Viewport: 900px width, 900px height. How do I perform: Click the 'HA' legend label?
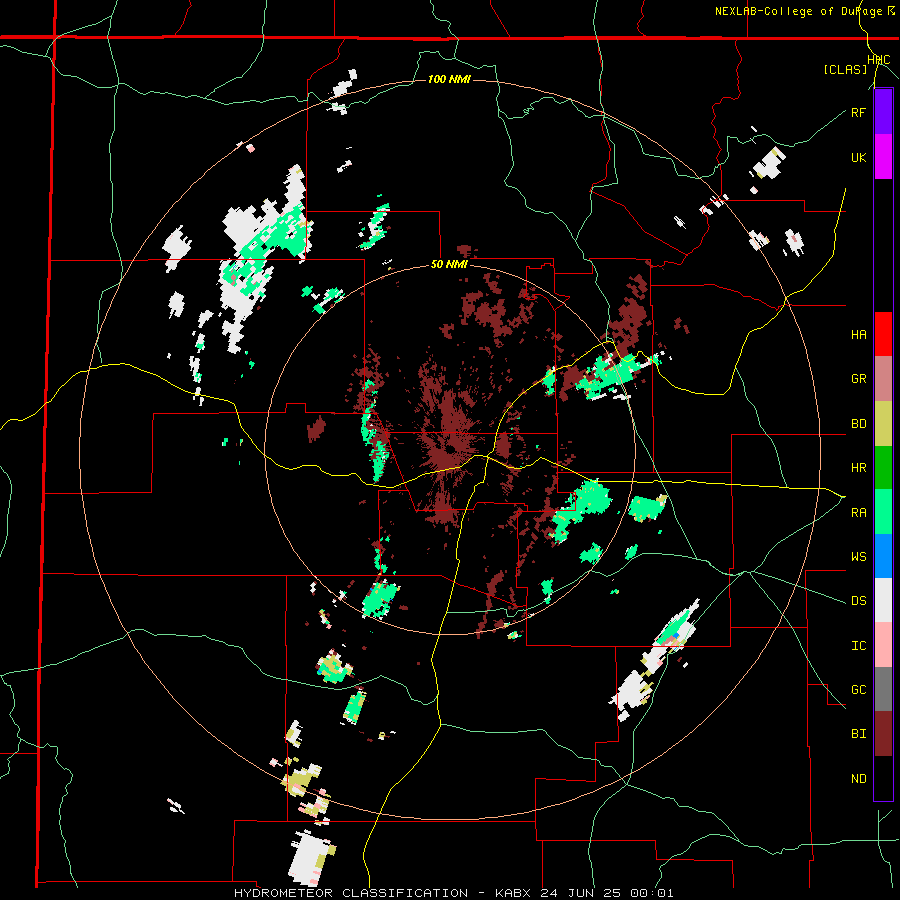[x=858, y=334]
